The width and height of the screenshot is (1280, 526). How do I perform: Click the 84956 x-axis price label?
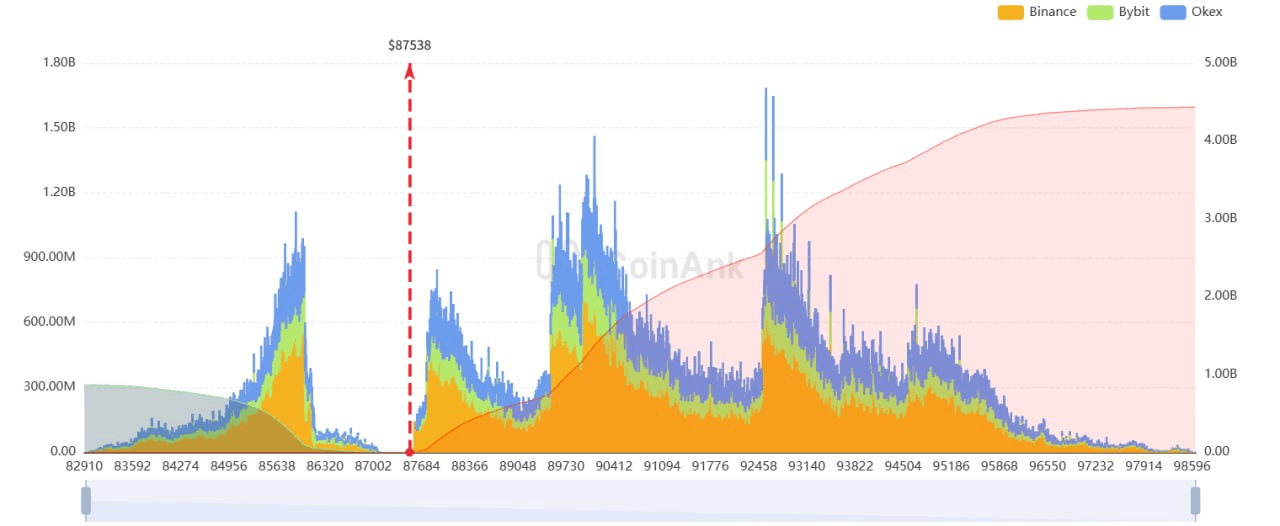point(230,466)
